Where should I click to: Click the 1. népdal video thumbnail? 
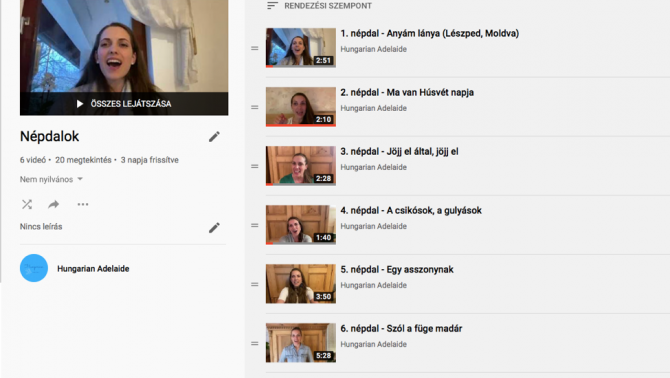[301, 47]
